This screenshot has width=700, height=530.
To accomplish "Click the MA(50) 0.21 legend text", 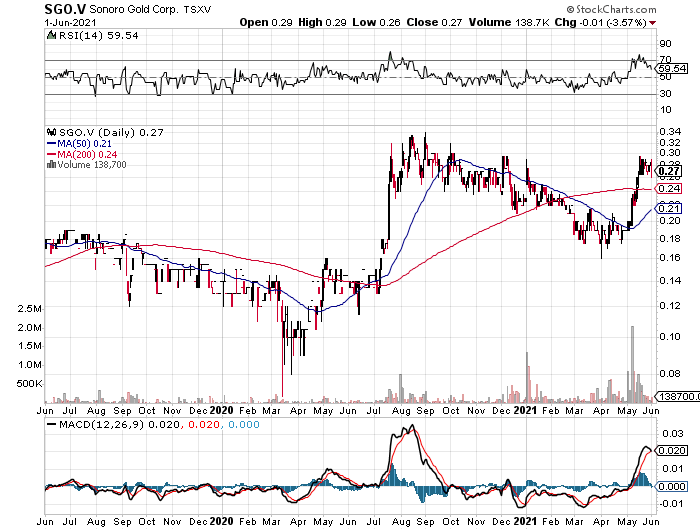I will (84, 144).
